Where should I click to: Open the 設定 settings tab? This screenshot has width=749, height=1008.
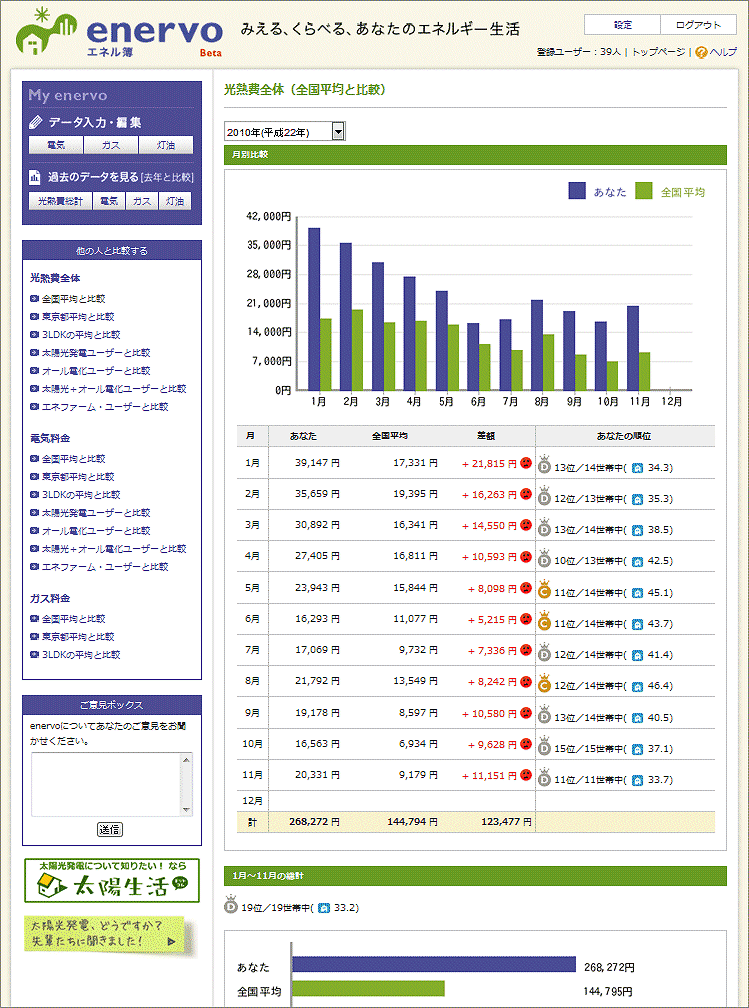click(x=622, y=25)
